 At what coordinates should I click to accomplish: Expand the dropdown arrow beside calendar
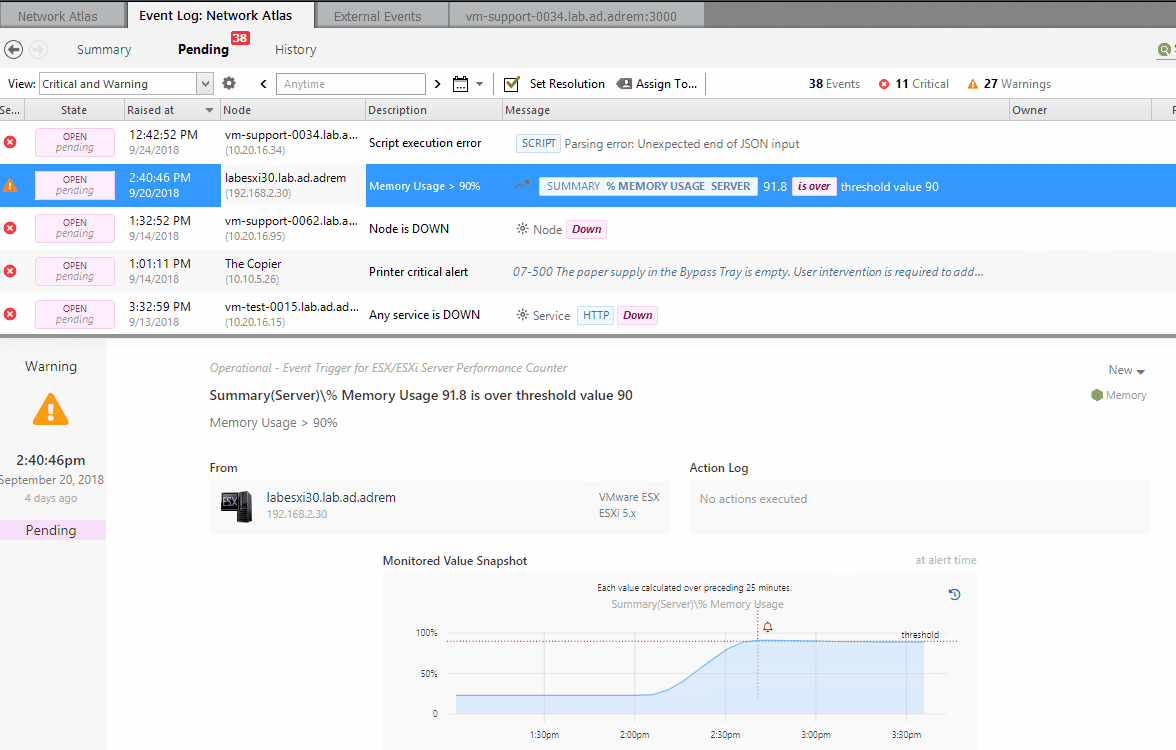tap(479, 84)
